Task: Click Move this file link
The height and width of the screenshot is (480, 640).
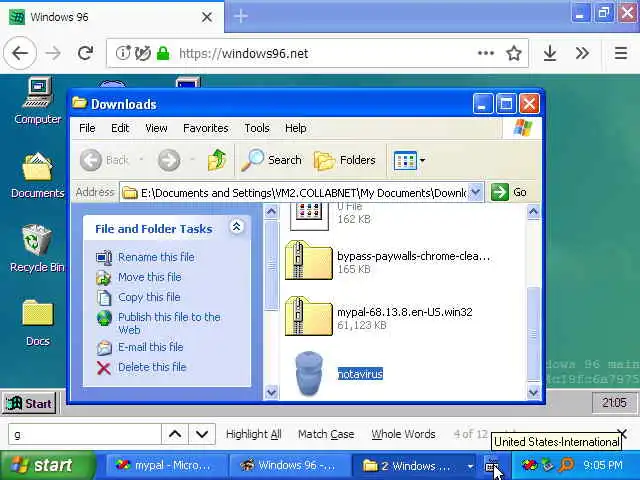Action: [x=149, y=277]
